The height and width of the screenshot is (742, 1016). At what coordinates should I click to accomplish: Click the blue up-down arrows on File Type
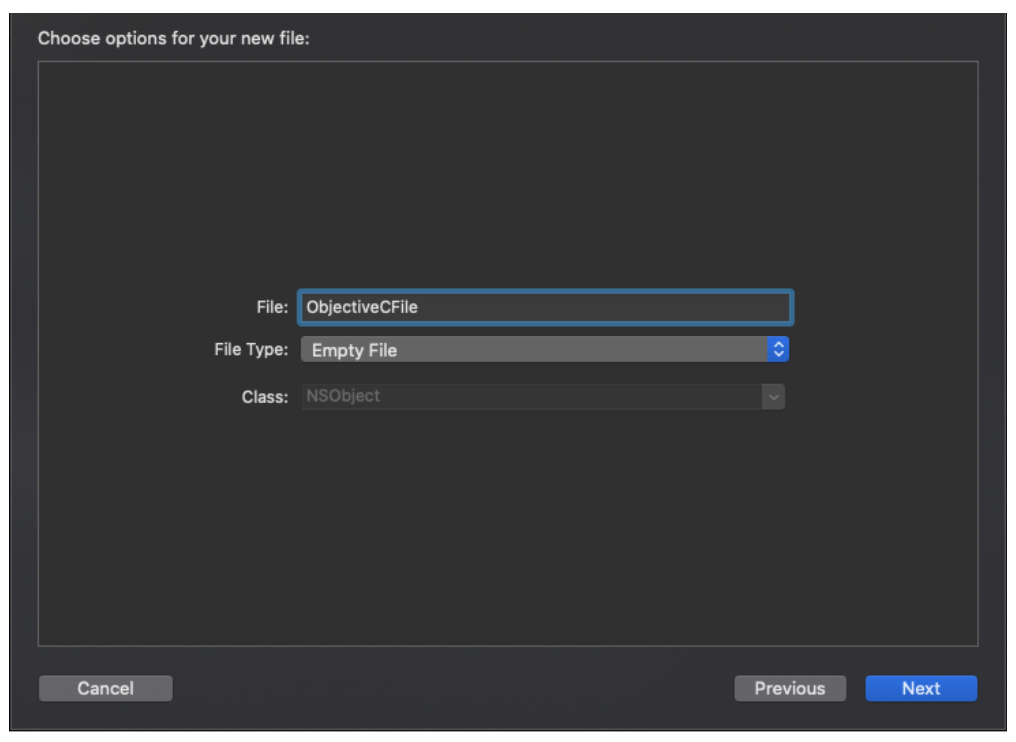tap(778, 350)
